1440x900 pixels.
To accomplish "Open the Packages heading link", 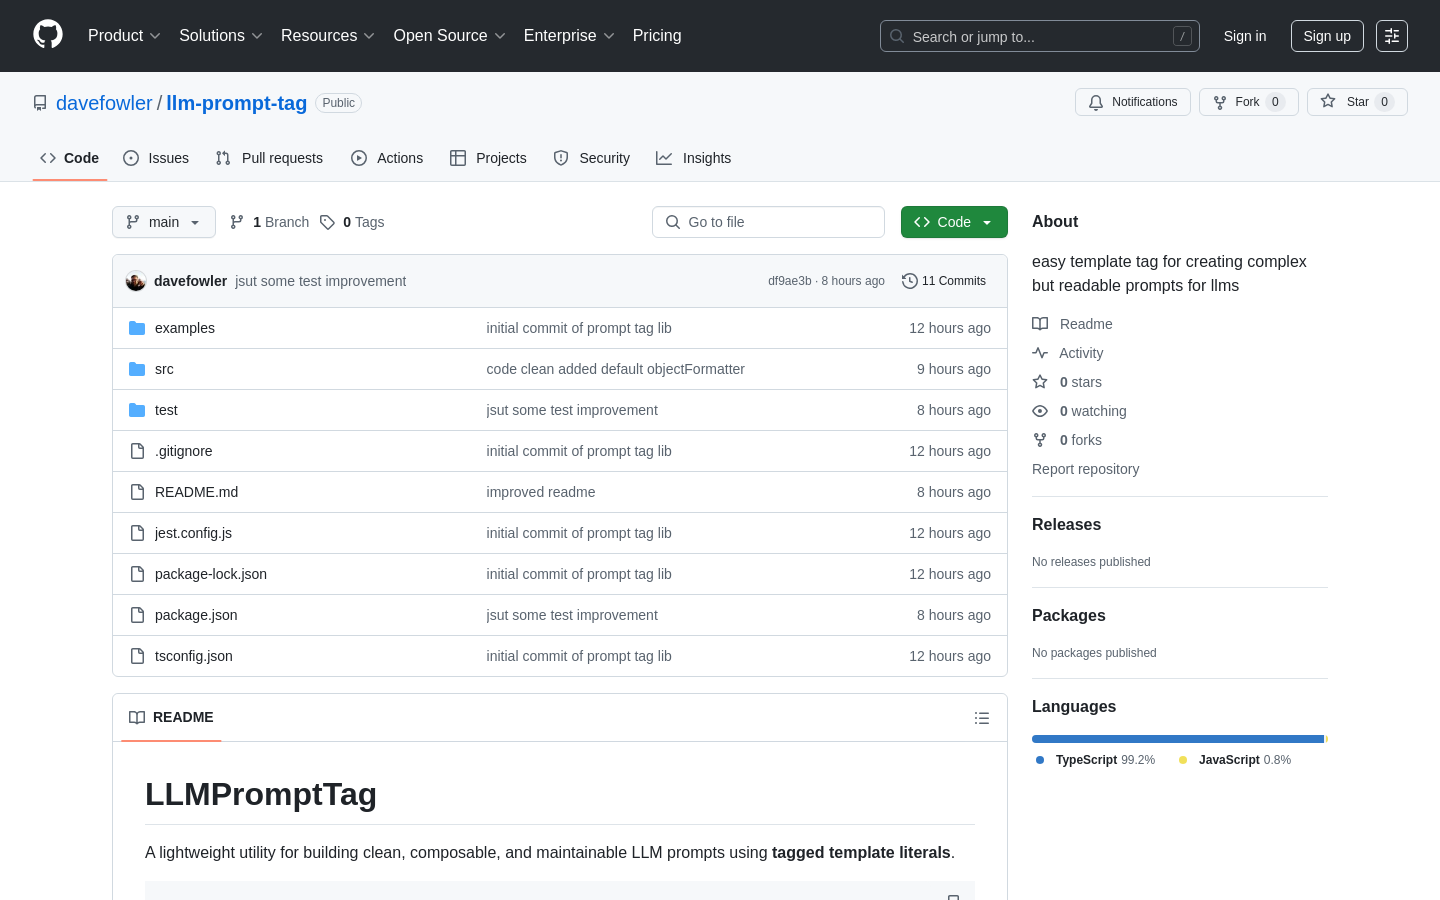I will [1069, 616].
